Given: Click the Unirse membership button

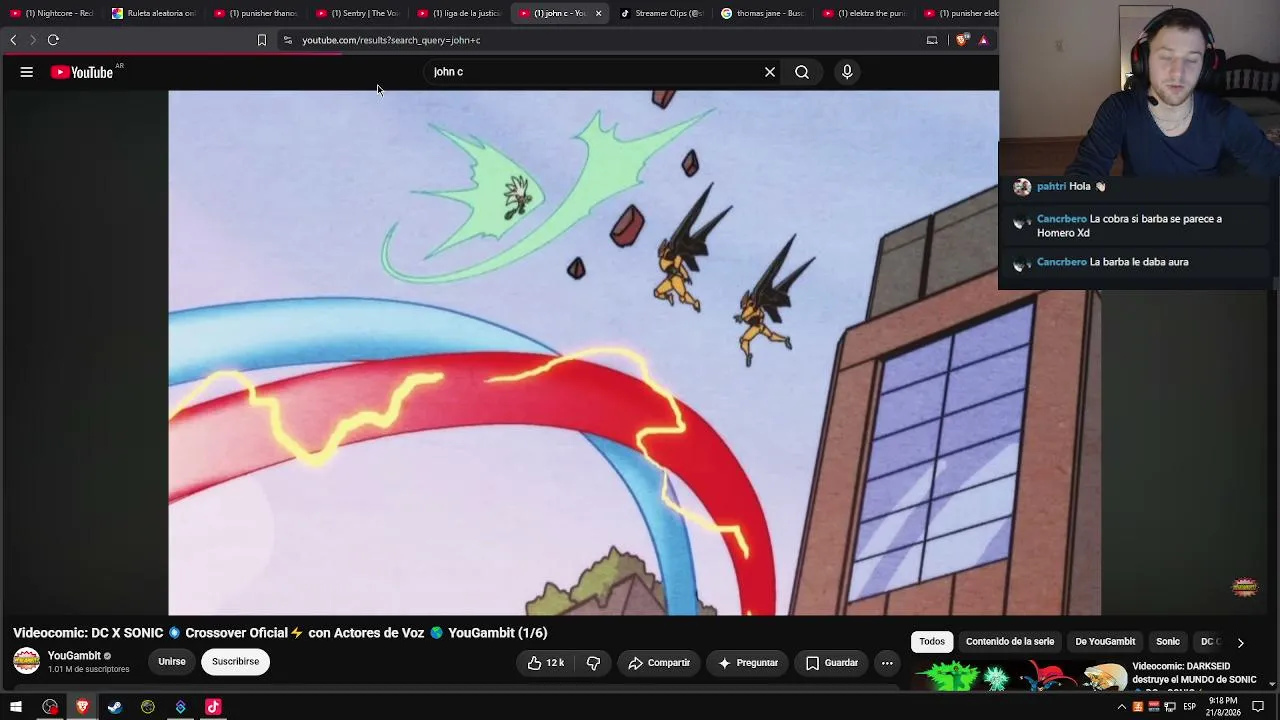Looking at the screenshot, I should [172, 662].
